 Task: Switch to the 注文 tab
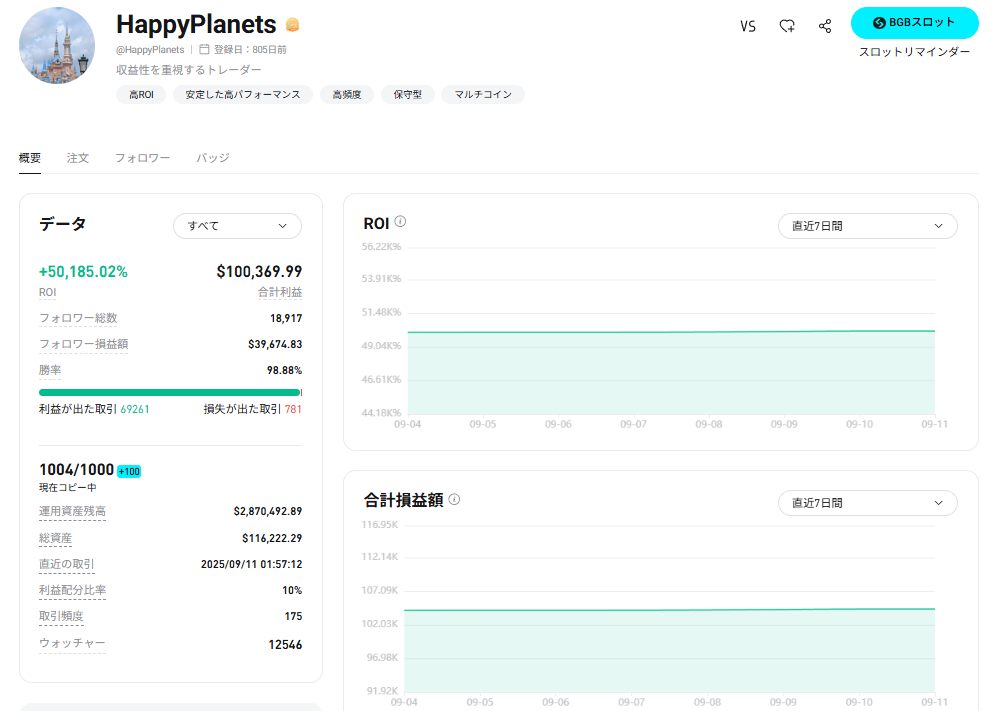pyautogui.click(x=78, y=158)
